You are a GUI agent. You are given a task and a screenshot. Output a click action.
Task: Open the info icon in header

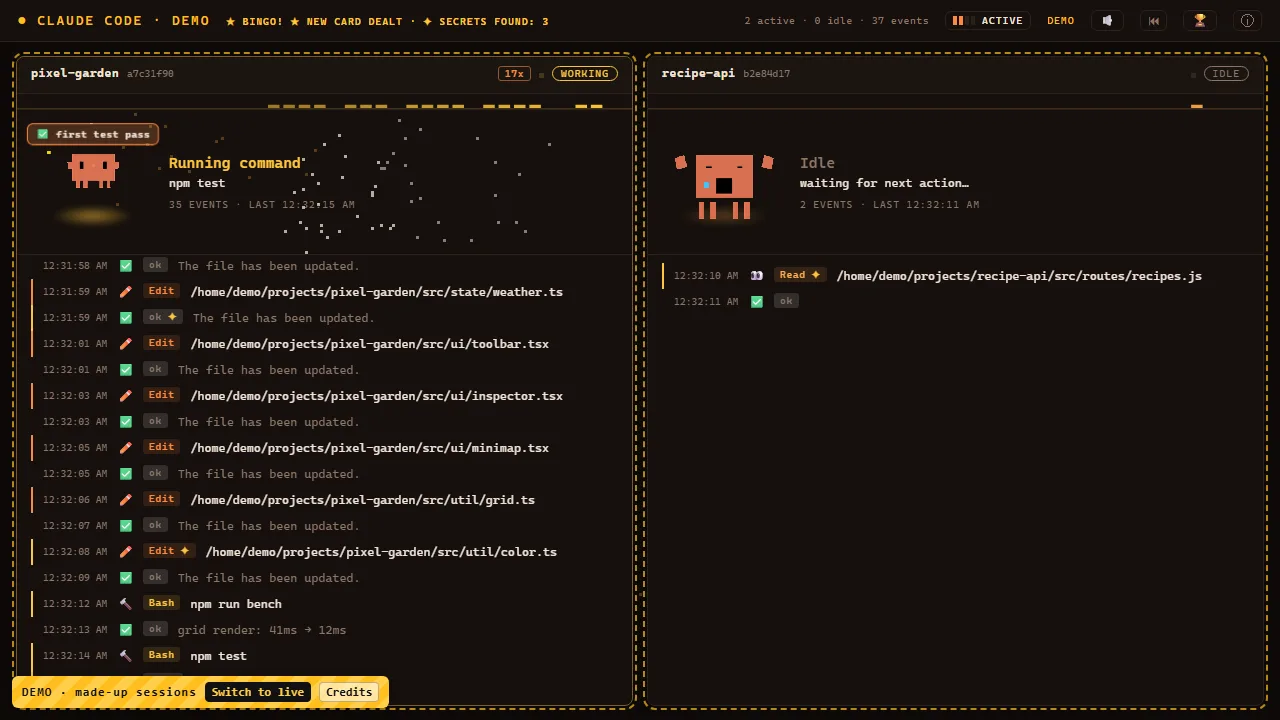(x=1247, y=20)
